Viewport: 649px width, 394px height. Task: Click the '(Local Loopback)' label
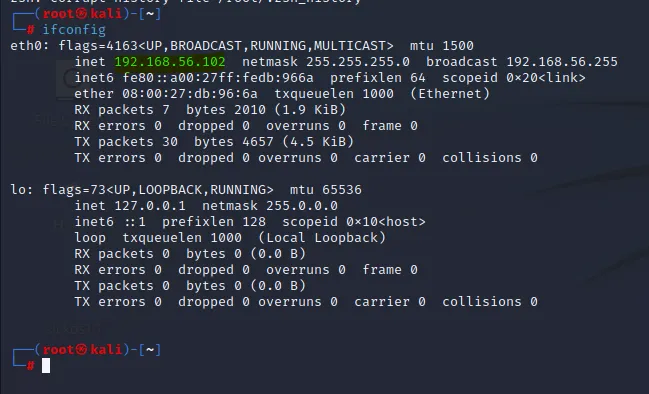click(322, 238)
